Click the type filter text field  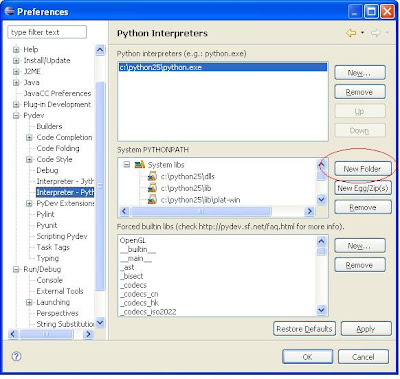coord(47,32)
